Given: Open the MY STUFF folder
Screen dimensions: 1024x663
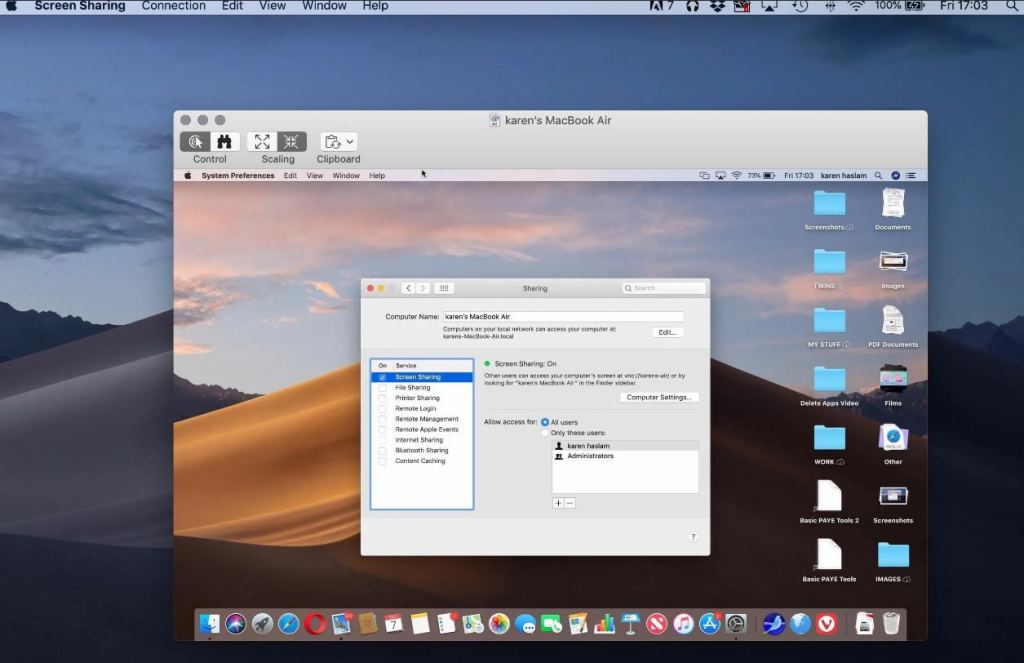Looking at the screenshot, I should point(829,327).
